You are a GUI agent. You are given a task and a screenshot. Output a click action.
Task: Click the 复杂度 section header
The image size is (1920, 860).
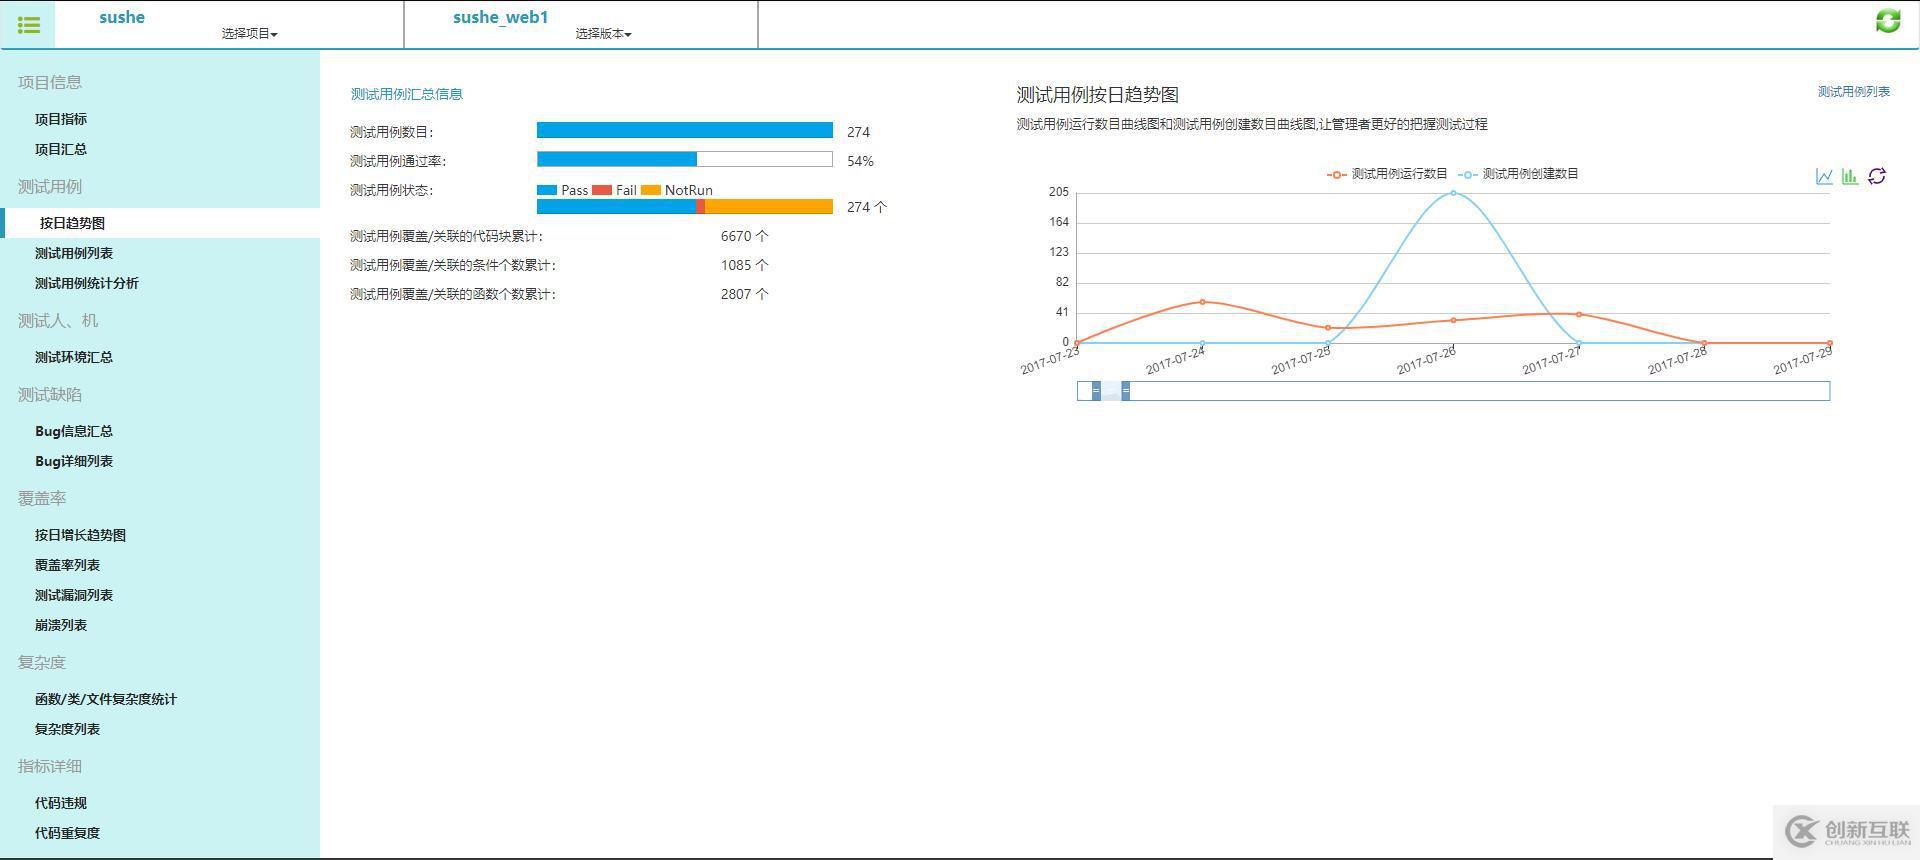coord(42,662)
